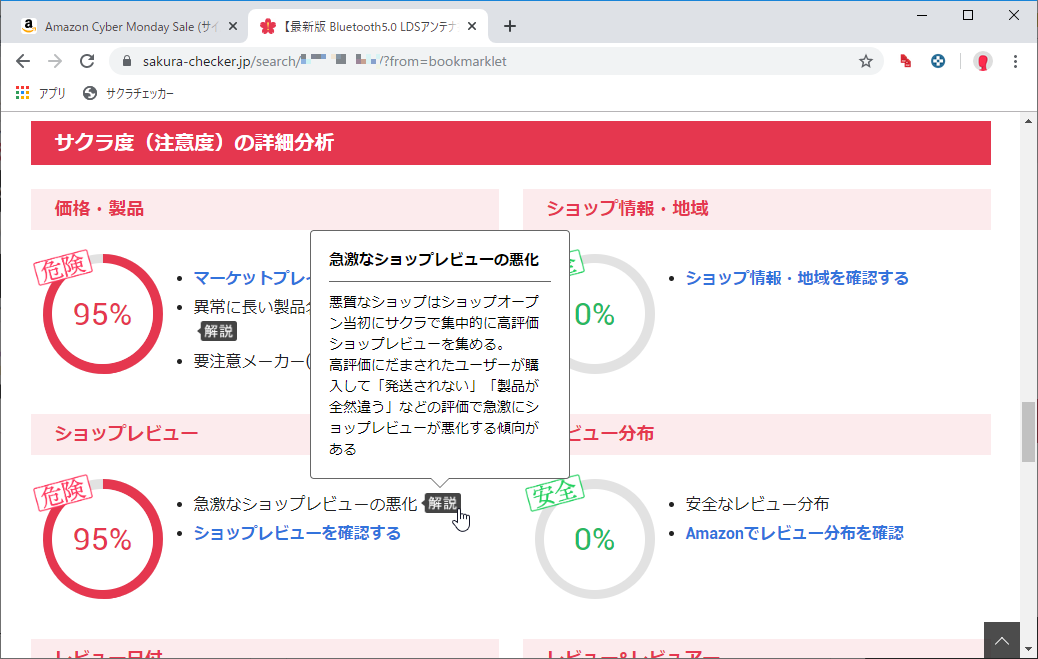Screen dimensions: 1038x659
Task: Click the blue globe extension icon
Action: [938, 60]
